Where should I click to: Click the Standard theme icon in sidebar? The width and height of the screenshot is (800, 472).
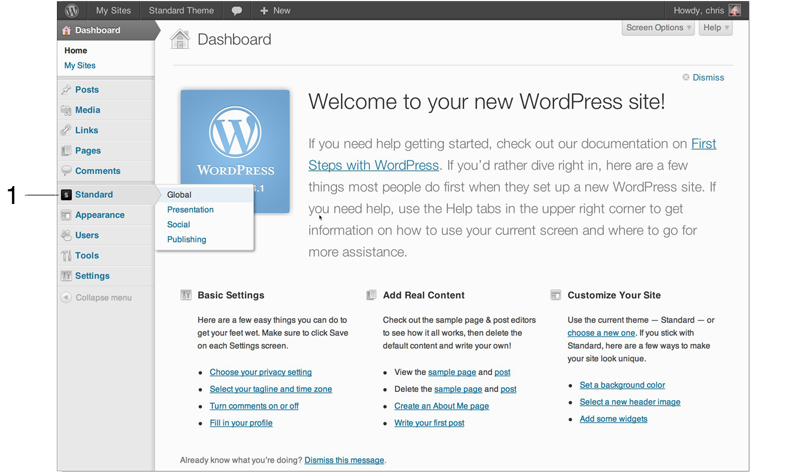[66, 195]
